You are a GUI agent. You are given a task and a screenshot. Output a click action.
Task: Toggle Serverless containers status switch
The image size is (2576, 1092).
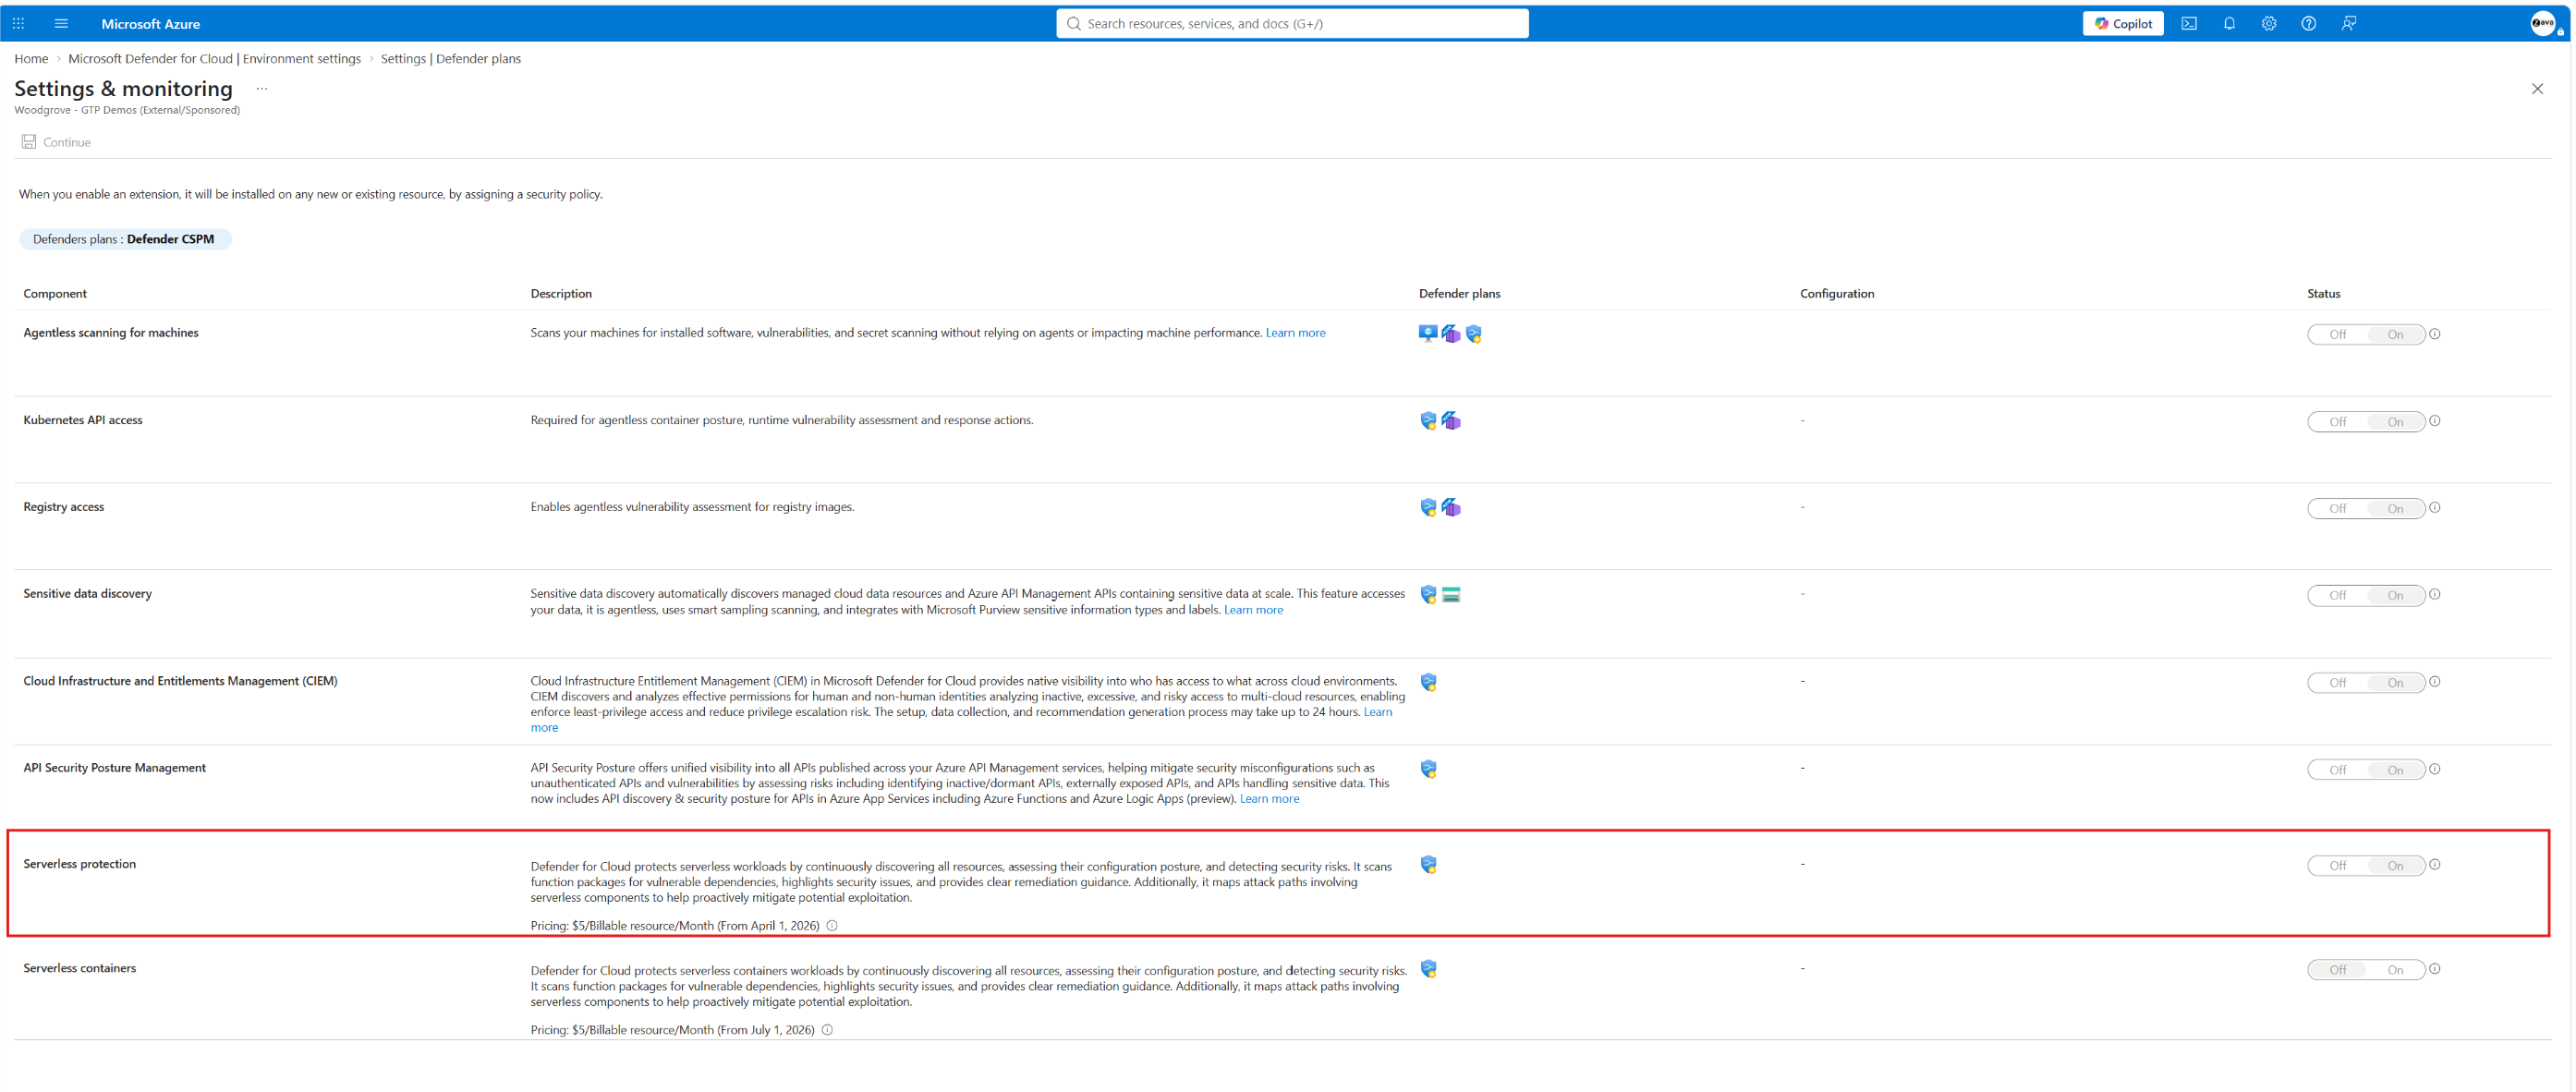click(2366, 970)
